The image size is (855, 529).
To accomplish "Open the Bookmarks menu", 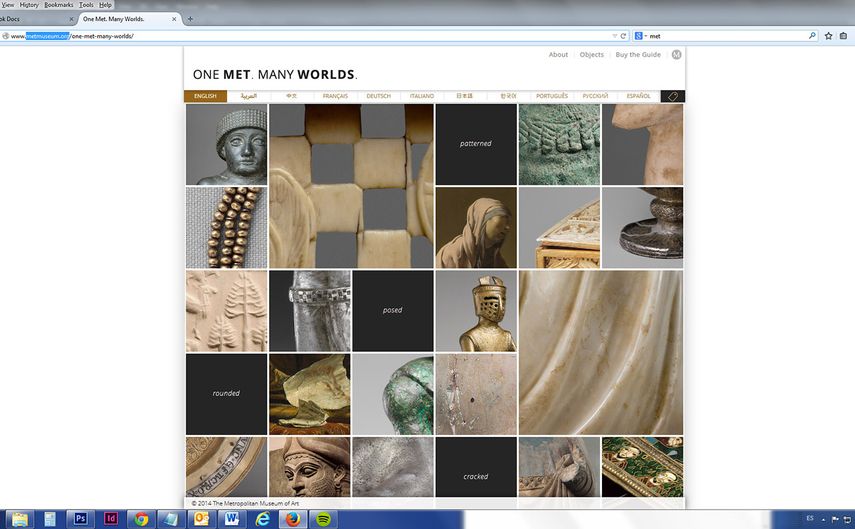I will (x=59, y=5).
